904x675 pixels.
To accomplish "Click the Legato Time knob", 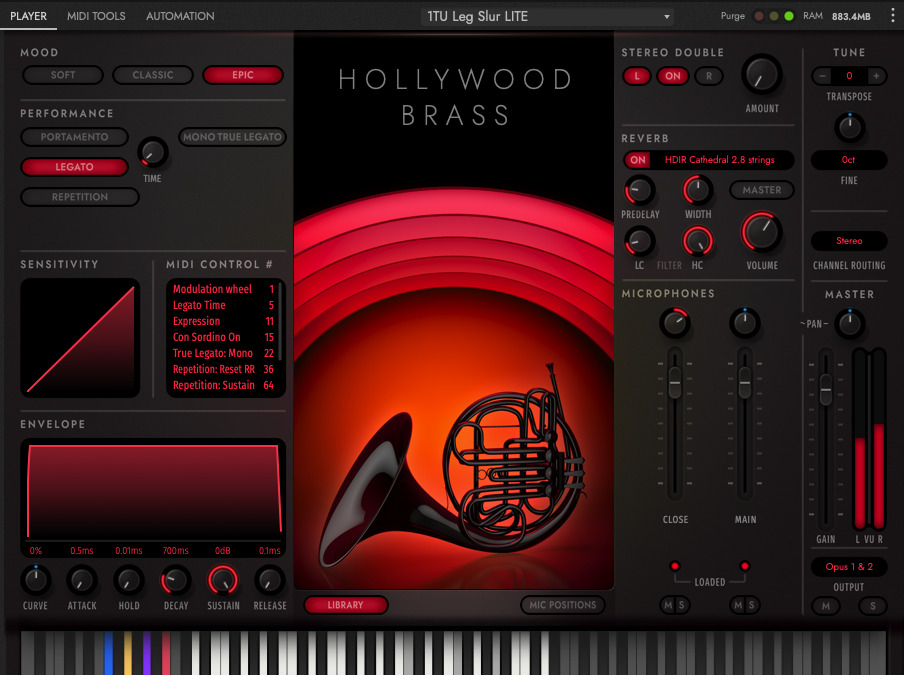I will tap(152, 153).
